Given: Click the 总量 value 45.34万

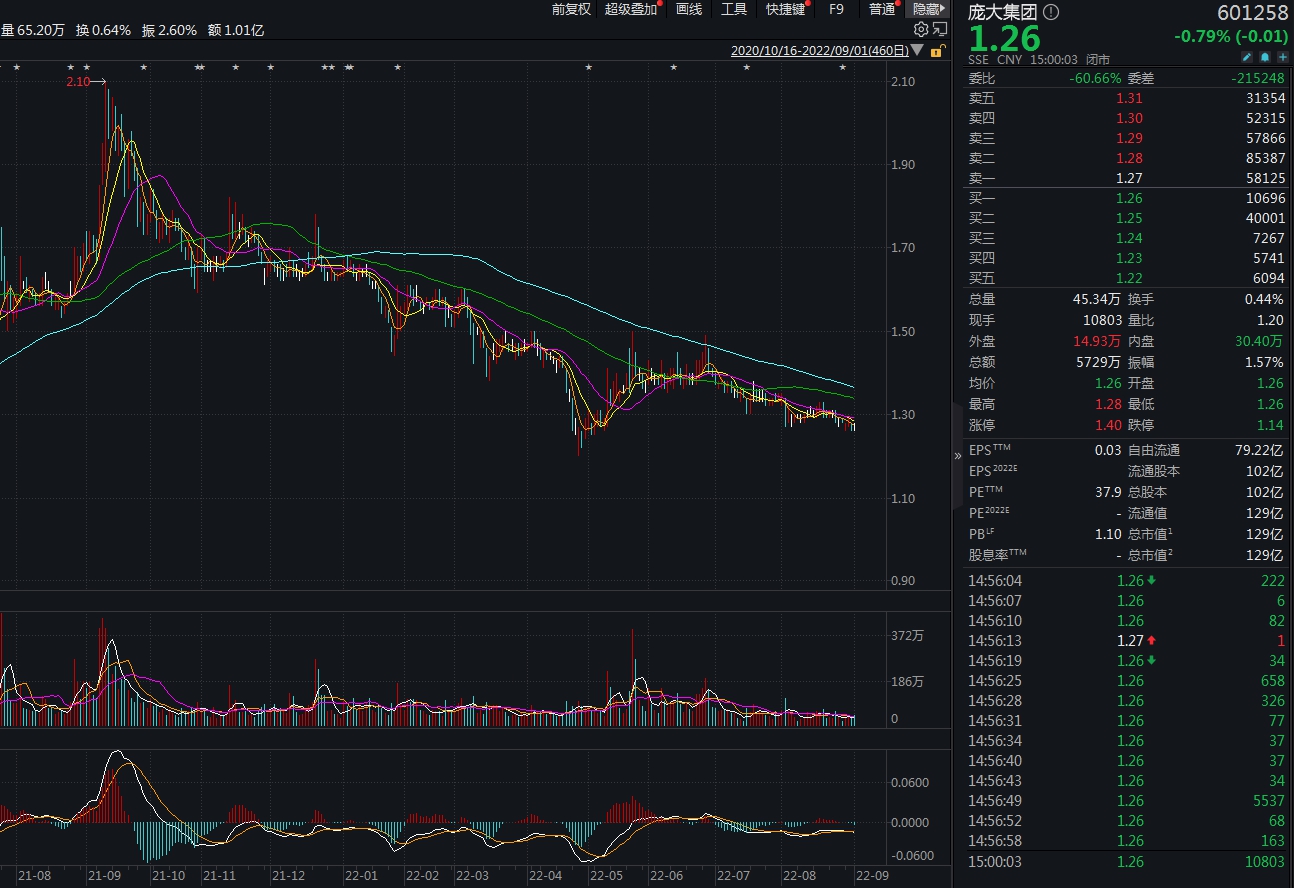Looking at the screenshot, I should click(x=1096, y=299).
